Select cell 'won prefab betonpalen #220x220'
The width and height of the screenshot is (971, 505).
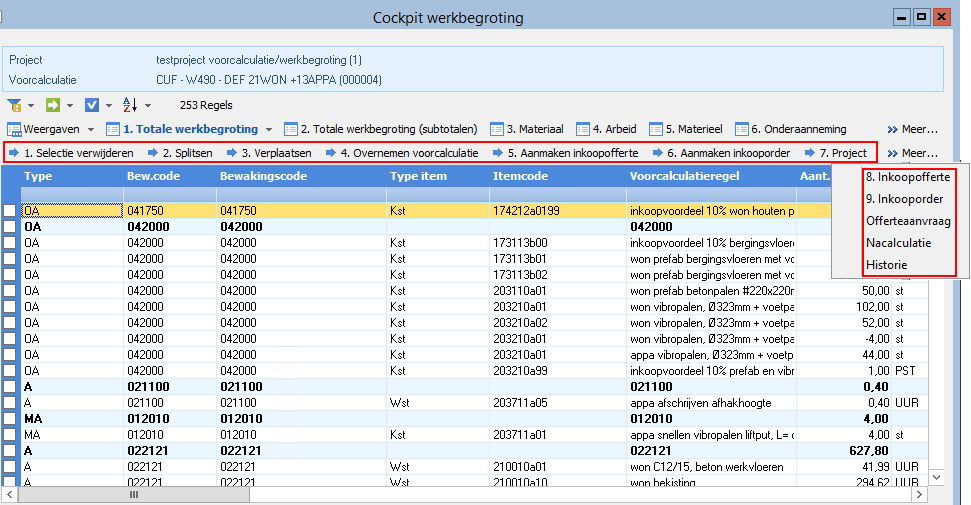click(711, 291)
